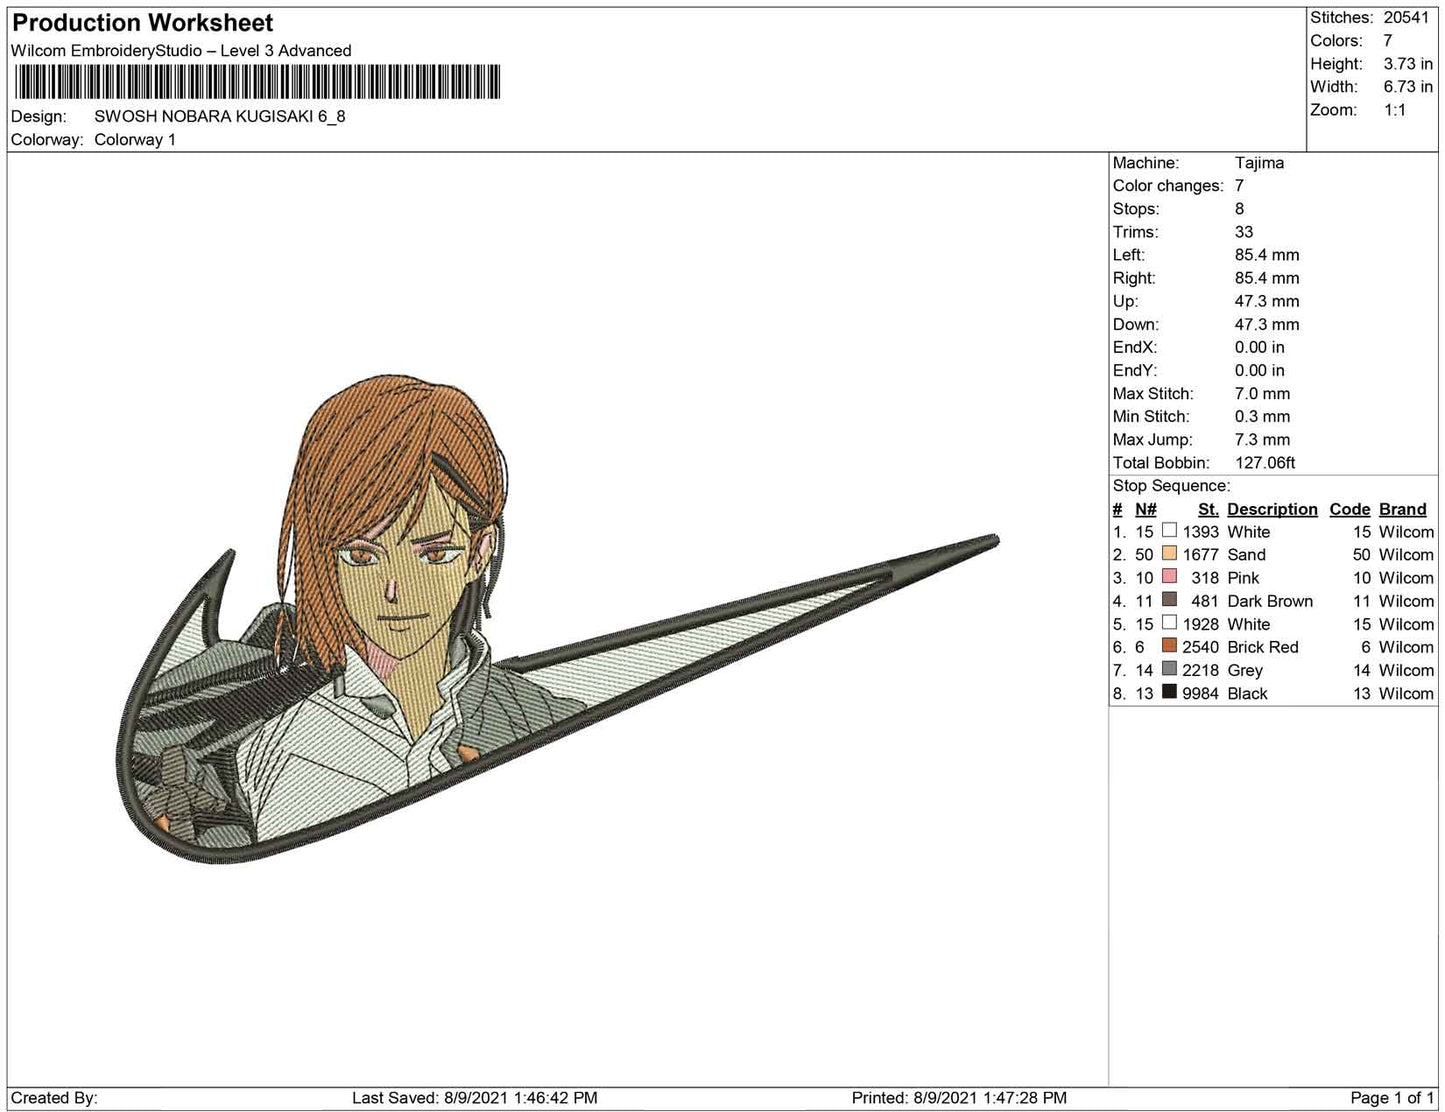The image size is (1445, 1112).
Task: Click the Page 1 of 1 footer text
Action: (1392, 1098)
